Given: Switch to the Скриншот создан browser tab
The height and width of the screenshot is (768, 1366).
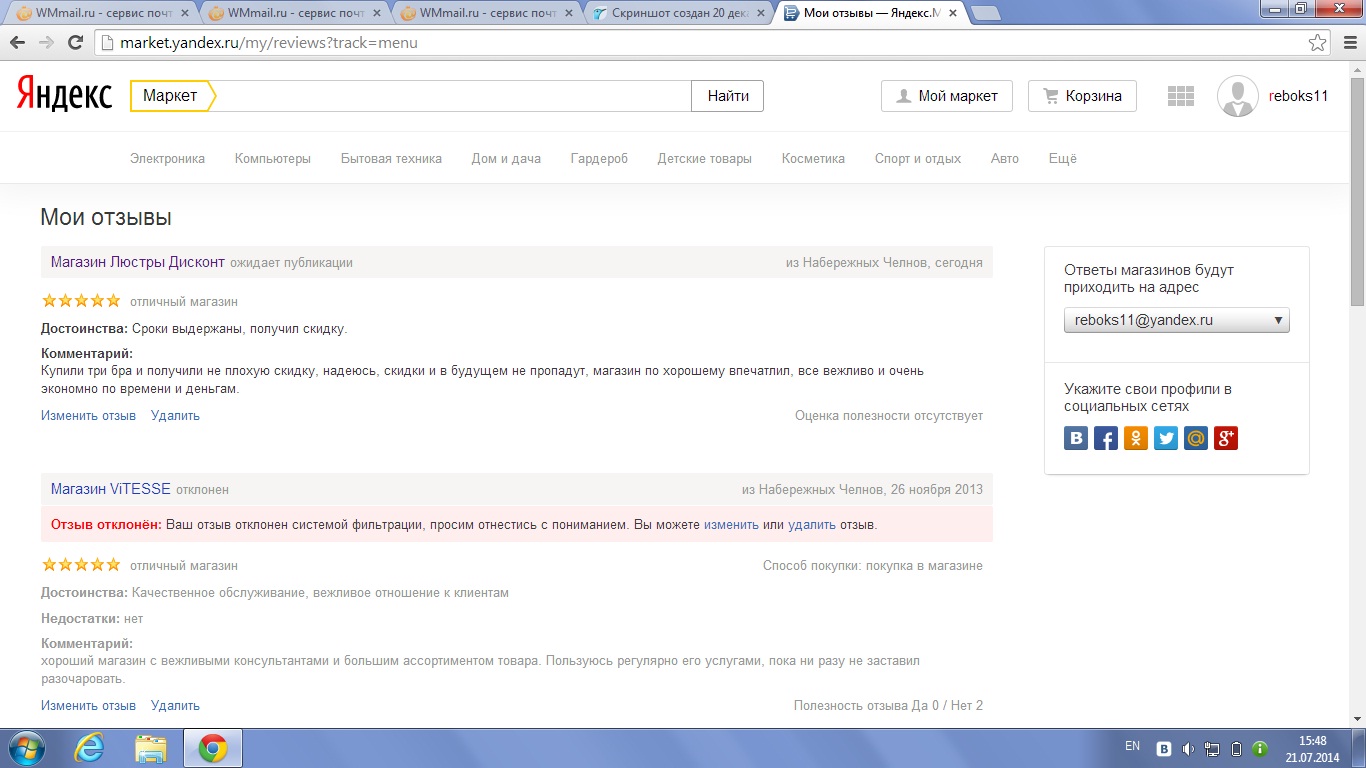Looking at the screenshot, I should click(x=680, y=14).
